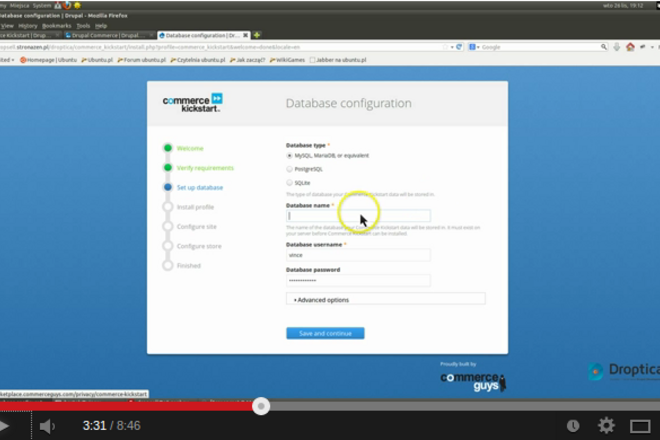Screen dimensions: 660x440
Task: Click the Firefox launcher in top panel
Action: pos(67,5)
